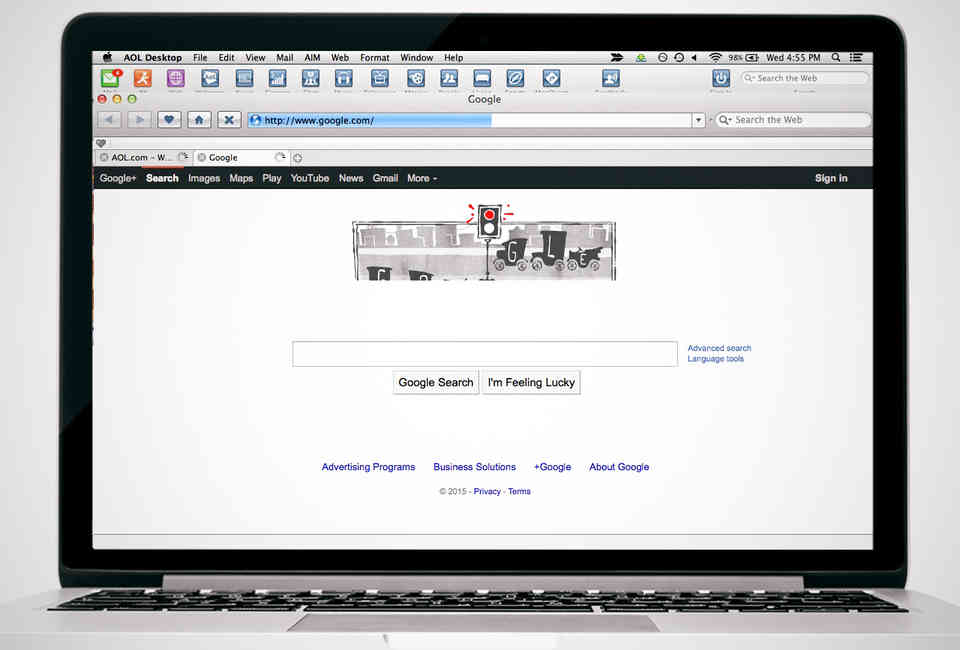Open the Mail menu in menu bar
Viewport: 960px width, 650px height.
point(285,58)
